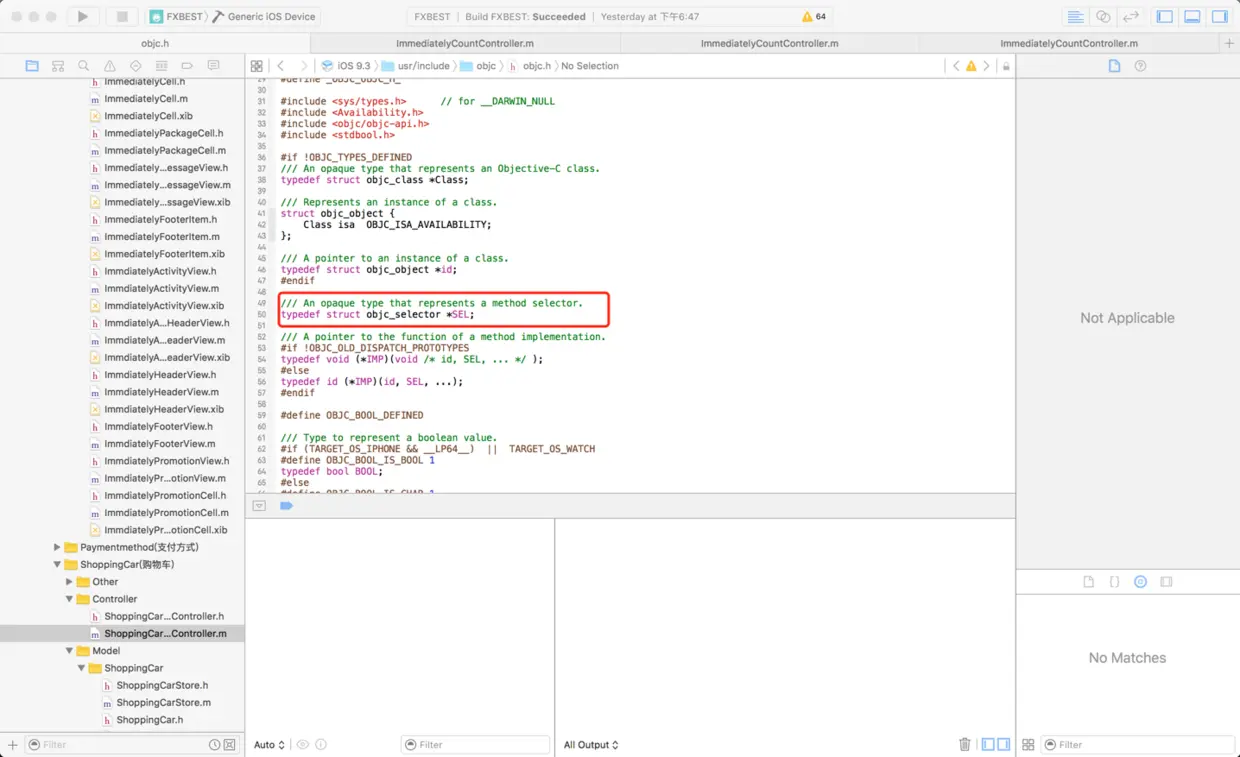Collapse the Controller folder

pyautogui.click(x=69, y=599)
